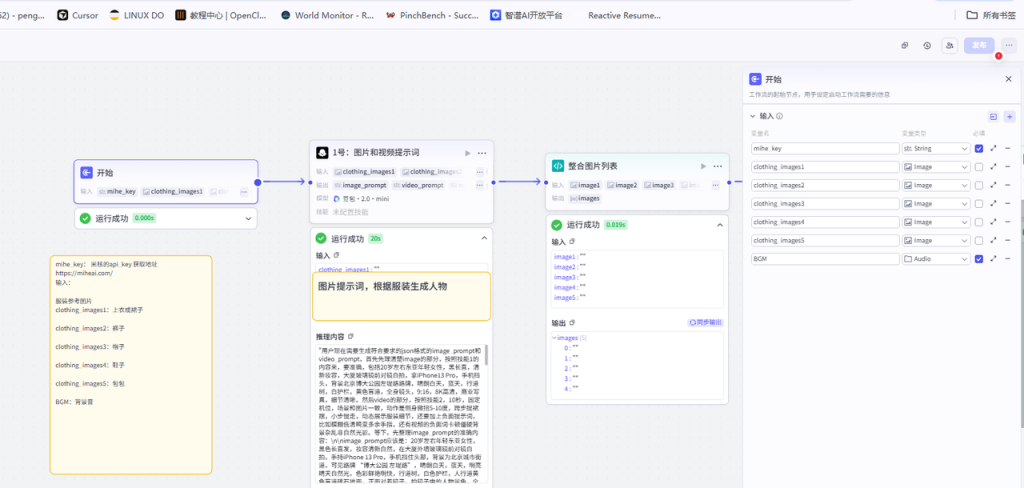
Task: Expand settings icon for clothing_images2 row
Action: pyautogui.click(x=993, y=185)
